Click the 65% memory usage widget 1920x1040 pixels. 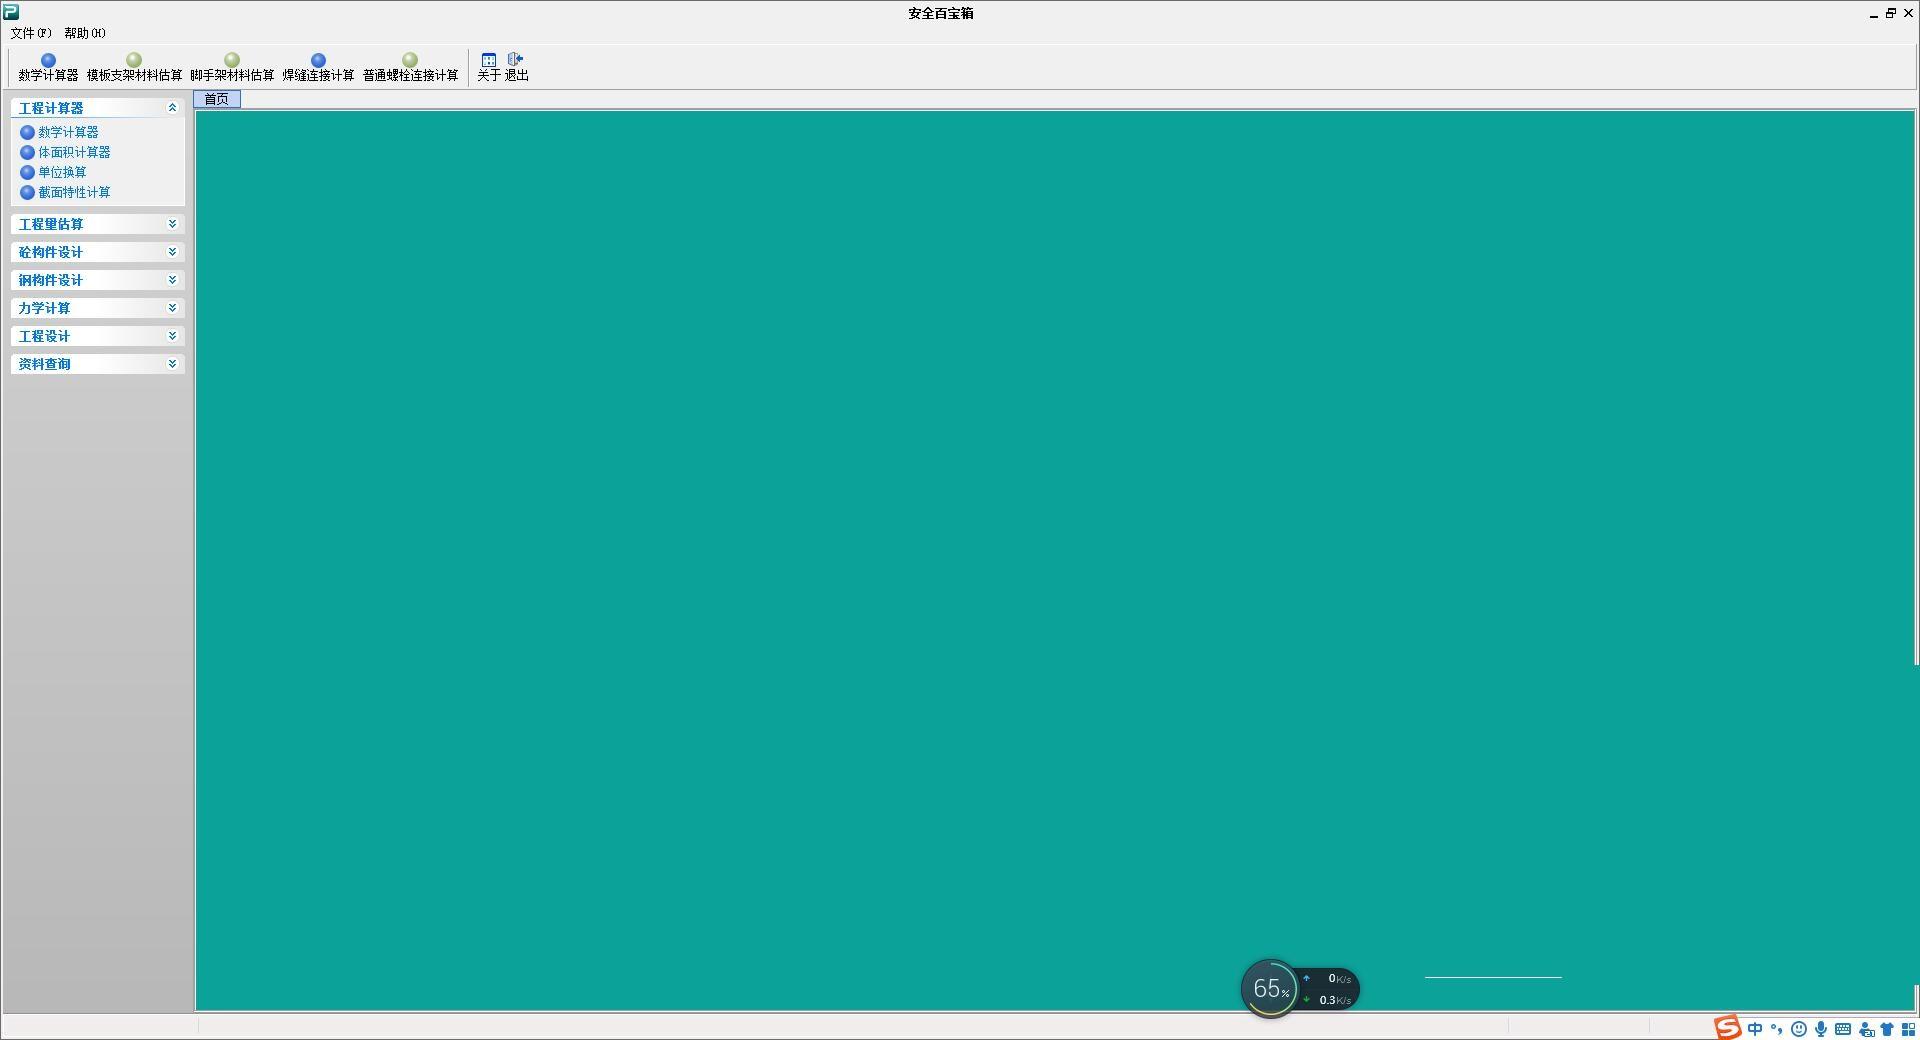1270,989
